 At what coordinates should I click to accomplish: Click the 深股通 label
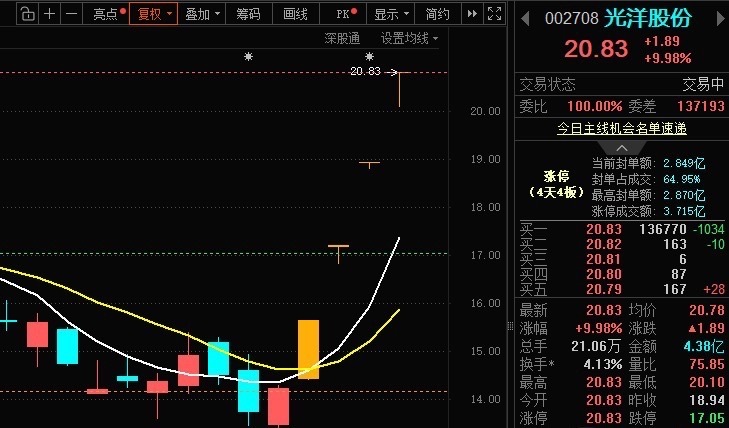(342, 38)
